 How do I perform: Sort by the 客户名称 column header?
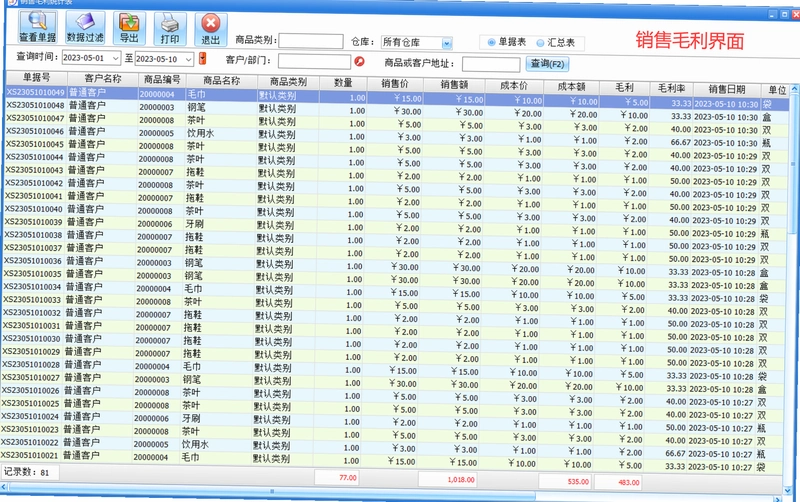click(103, 79)
